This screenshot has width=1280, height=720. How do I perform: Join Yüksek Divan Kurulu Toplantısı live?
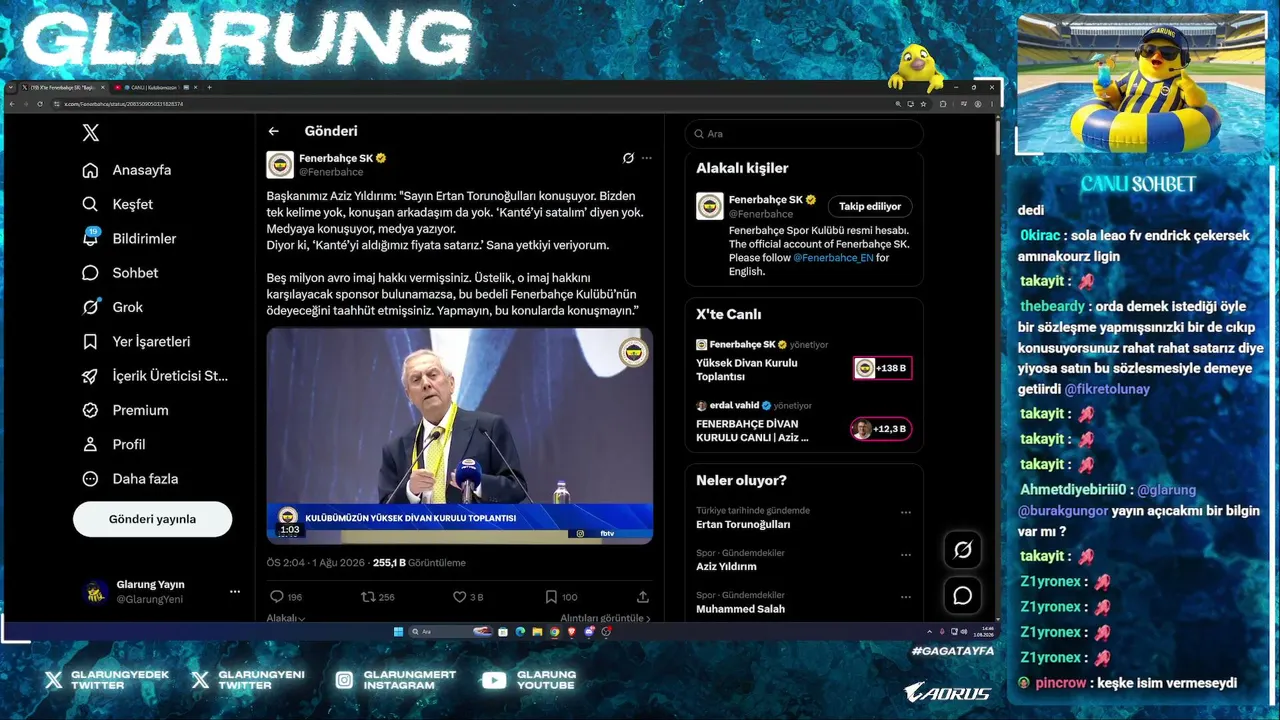(804, 363)
